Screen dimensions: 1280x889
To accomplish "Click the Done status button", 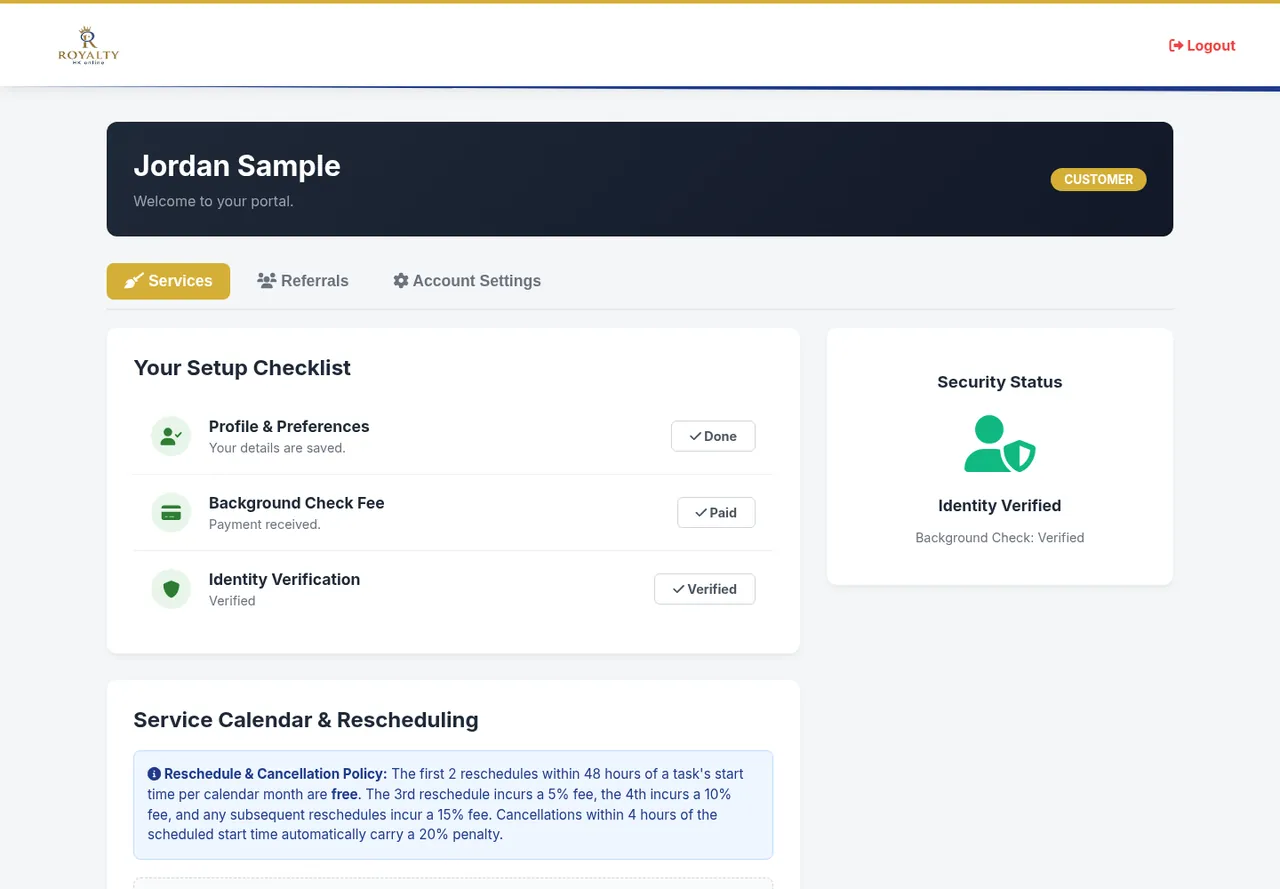I will point(713,436).
